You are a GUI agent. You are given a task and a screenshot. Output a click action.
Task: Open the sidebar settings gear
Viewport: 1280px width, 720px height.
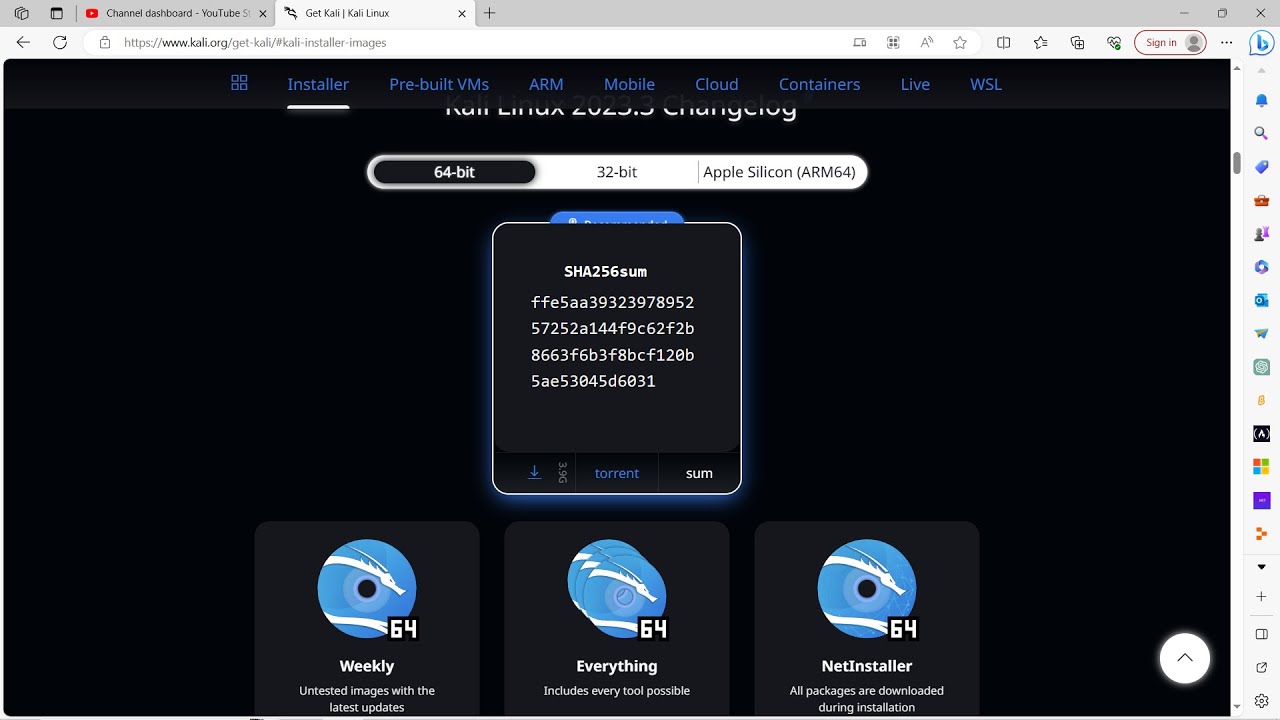coord(1261,700)
